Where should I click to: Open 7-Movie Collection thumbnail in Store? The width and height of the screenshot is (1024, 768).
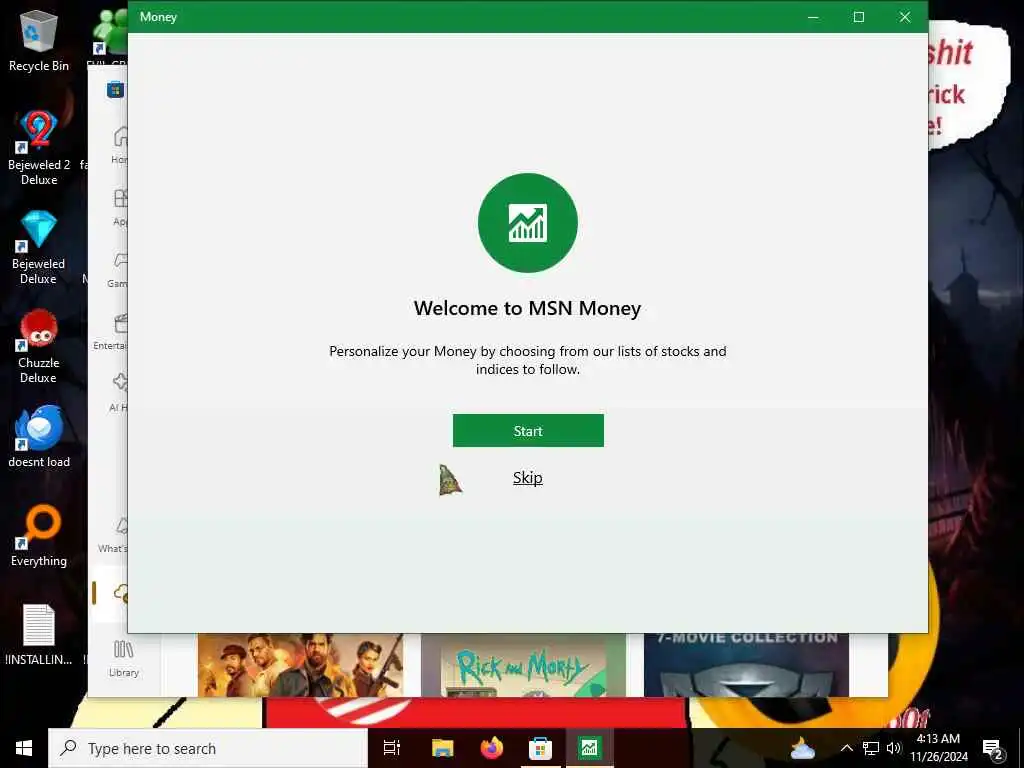click(x=746, y=665)
